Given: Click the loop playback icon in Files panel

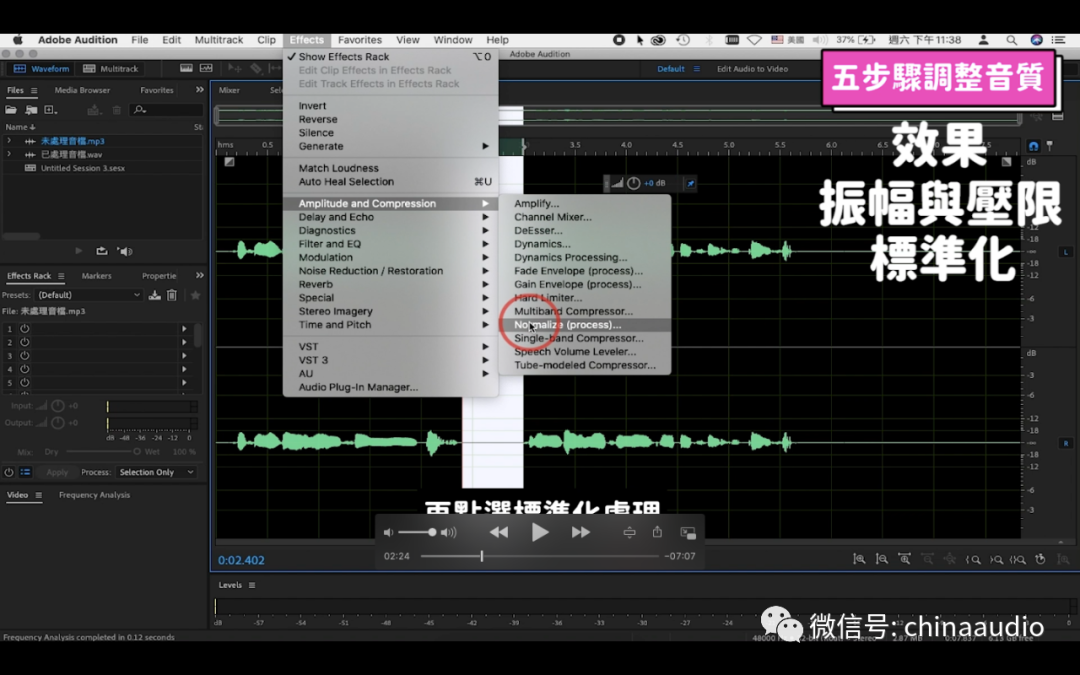Looking at the screenshot, I should pos(102,251).
